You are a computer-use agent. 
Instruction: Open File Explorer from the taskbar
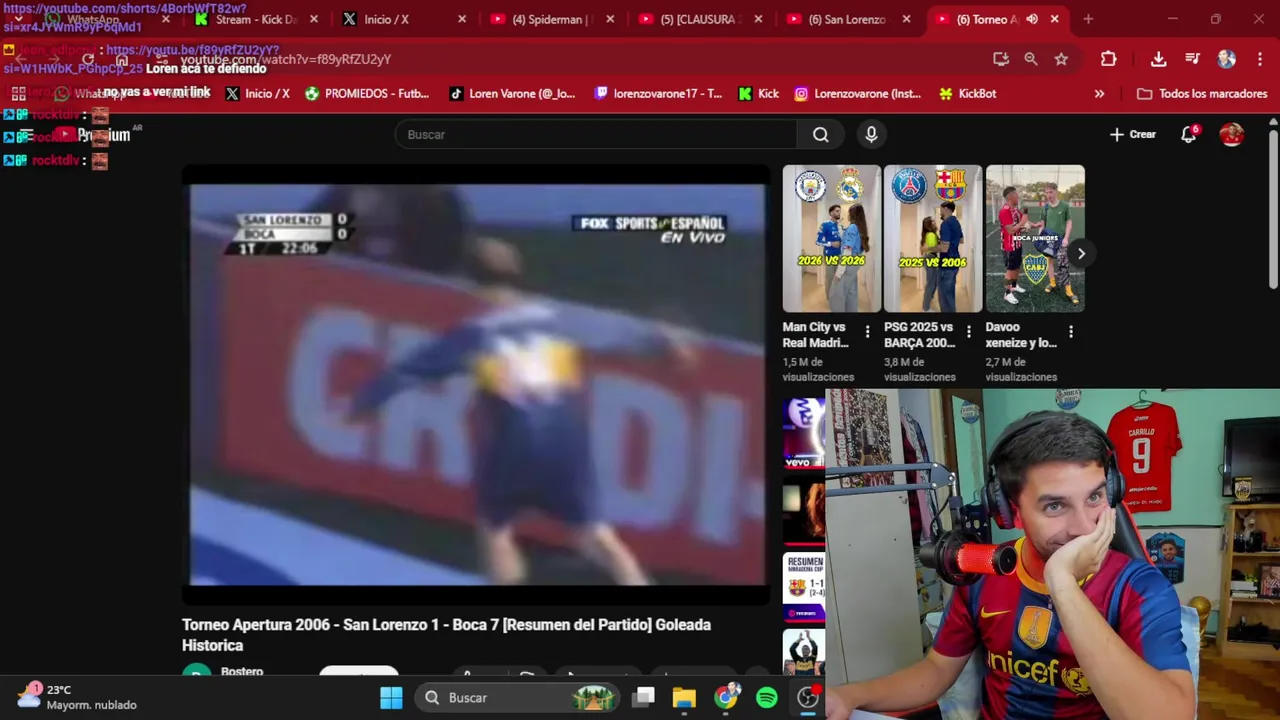pos(684,698)
